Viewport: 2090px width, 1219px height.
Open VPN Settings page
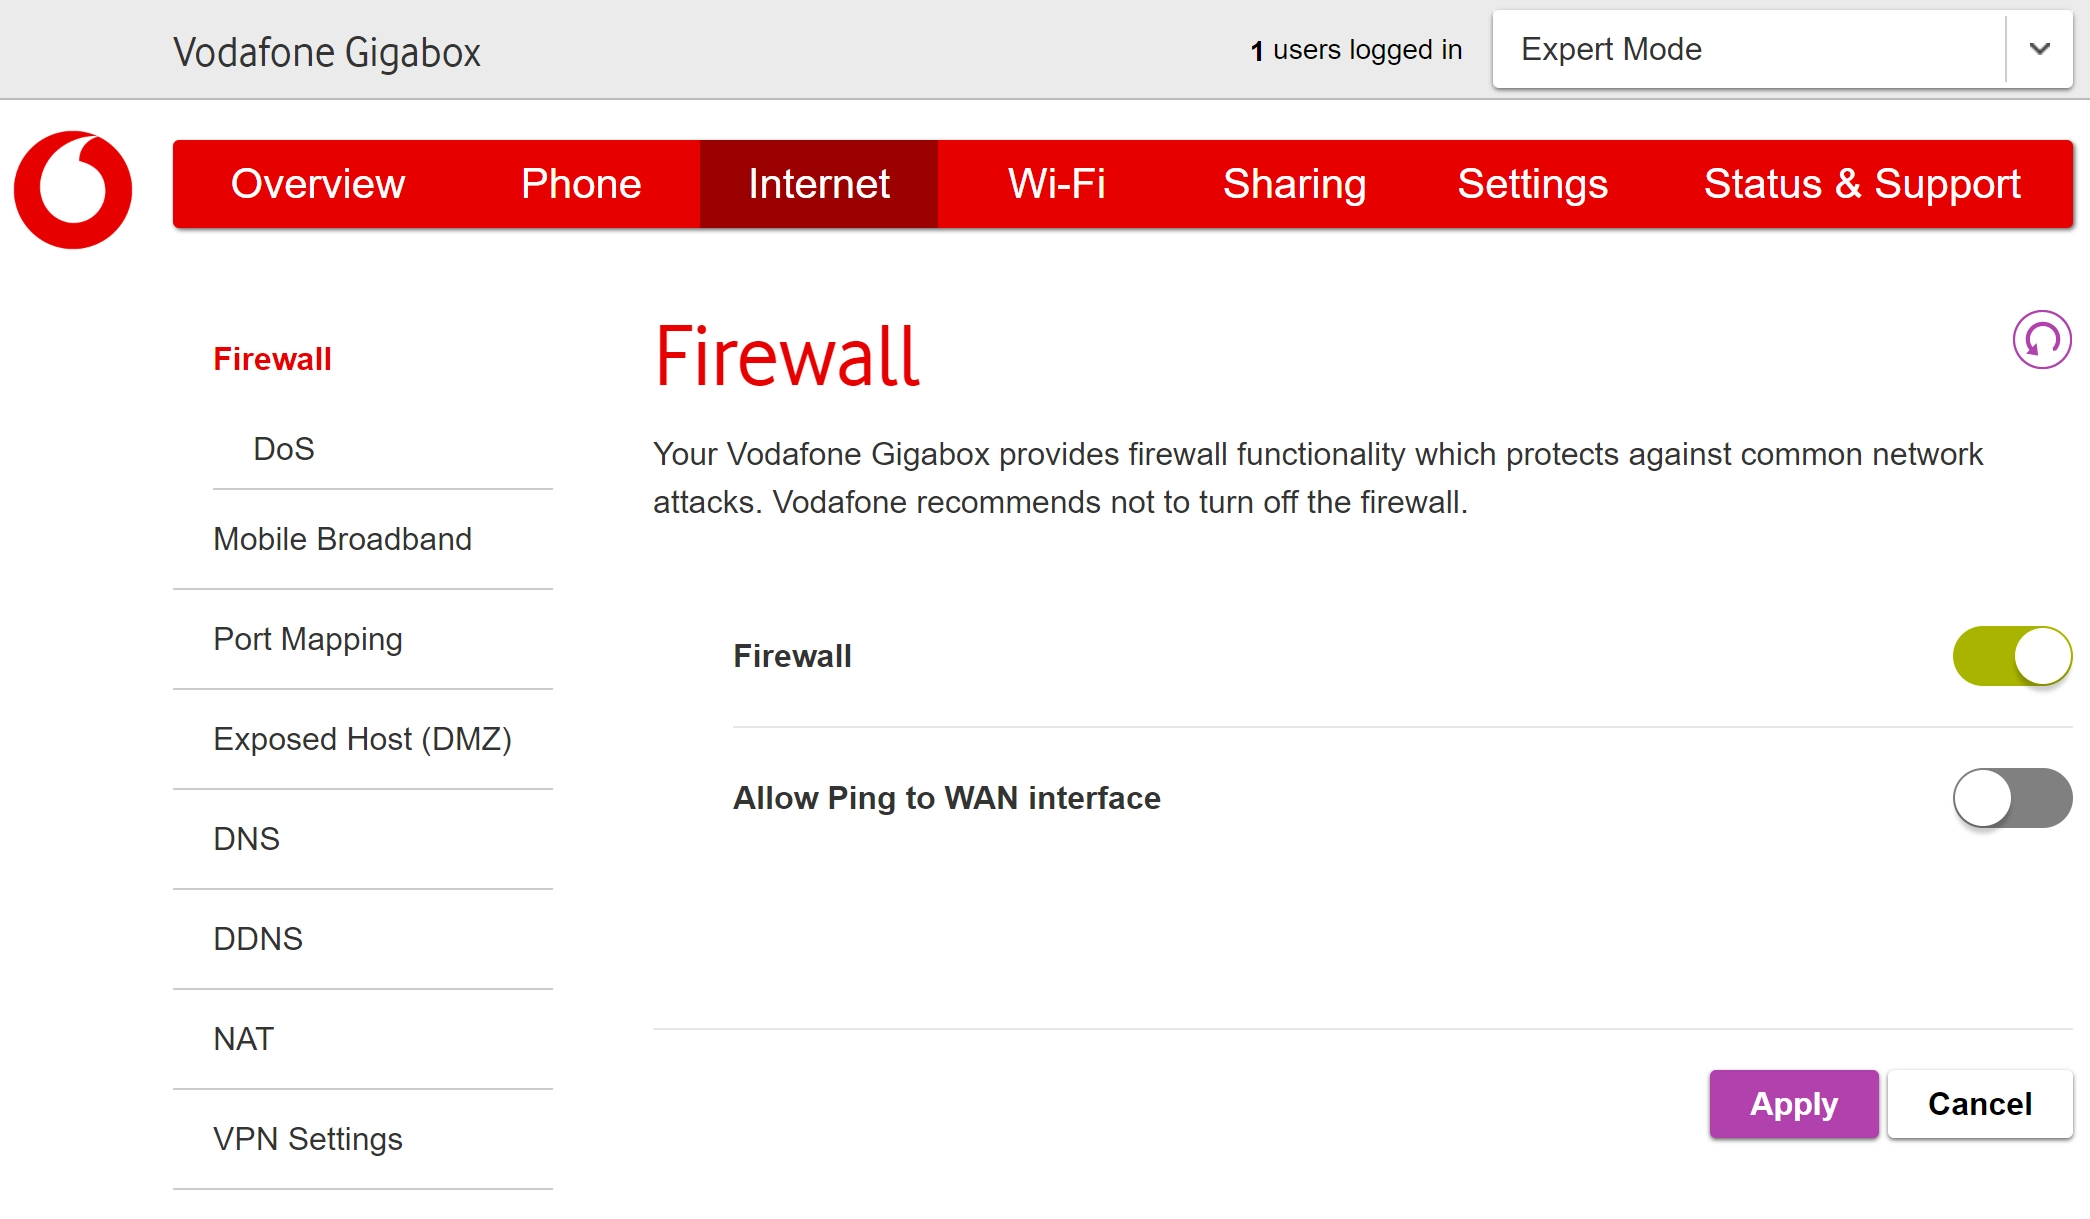pyautogui.click(x=308, y=1139)
